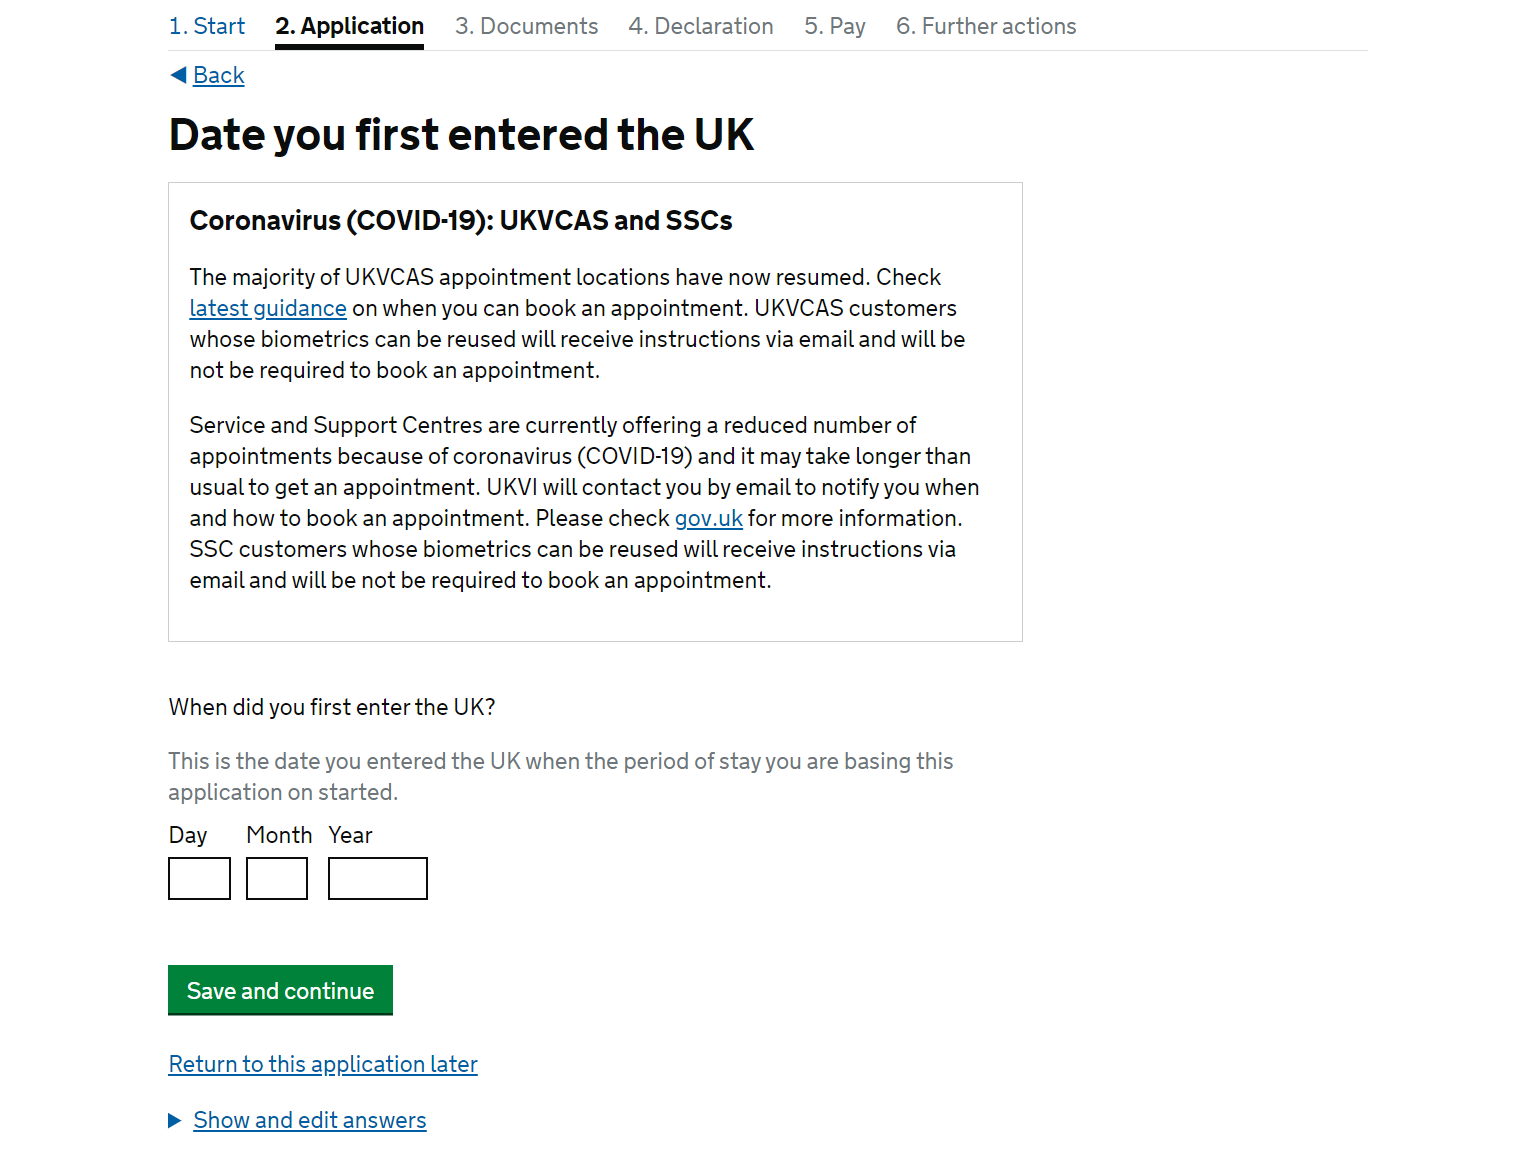This screenshot has width=1536, height=1154.
Task: Expand Show and edit answers
Action: (x=310, y=1120)
